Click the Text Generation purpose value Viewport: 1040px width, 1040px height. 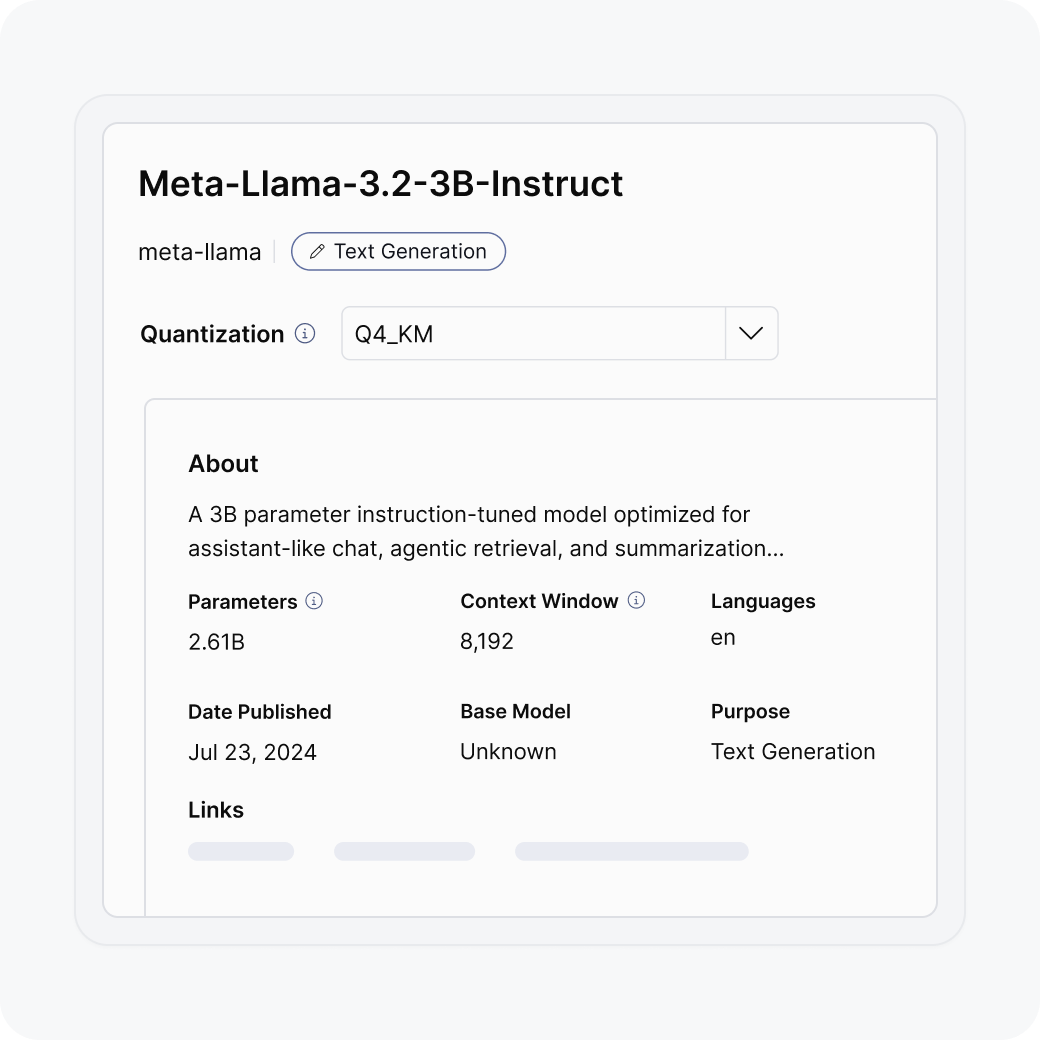pos(792,752)
